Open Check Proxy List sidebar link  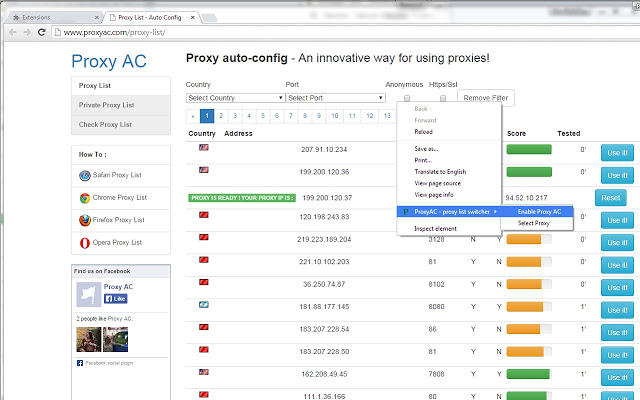click(121, 125)
